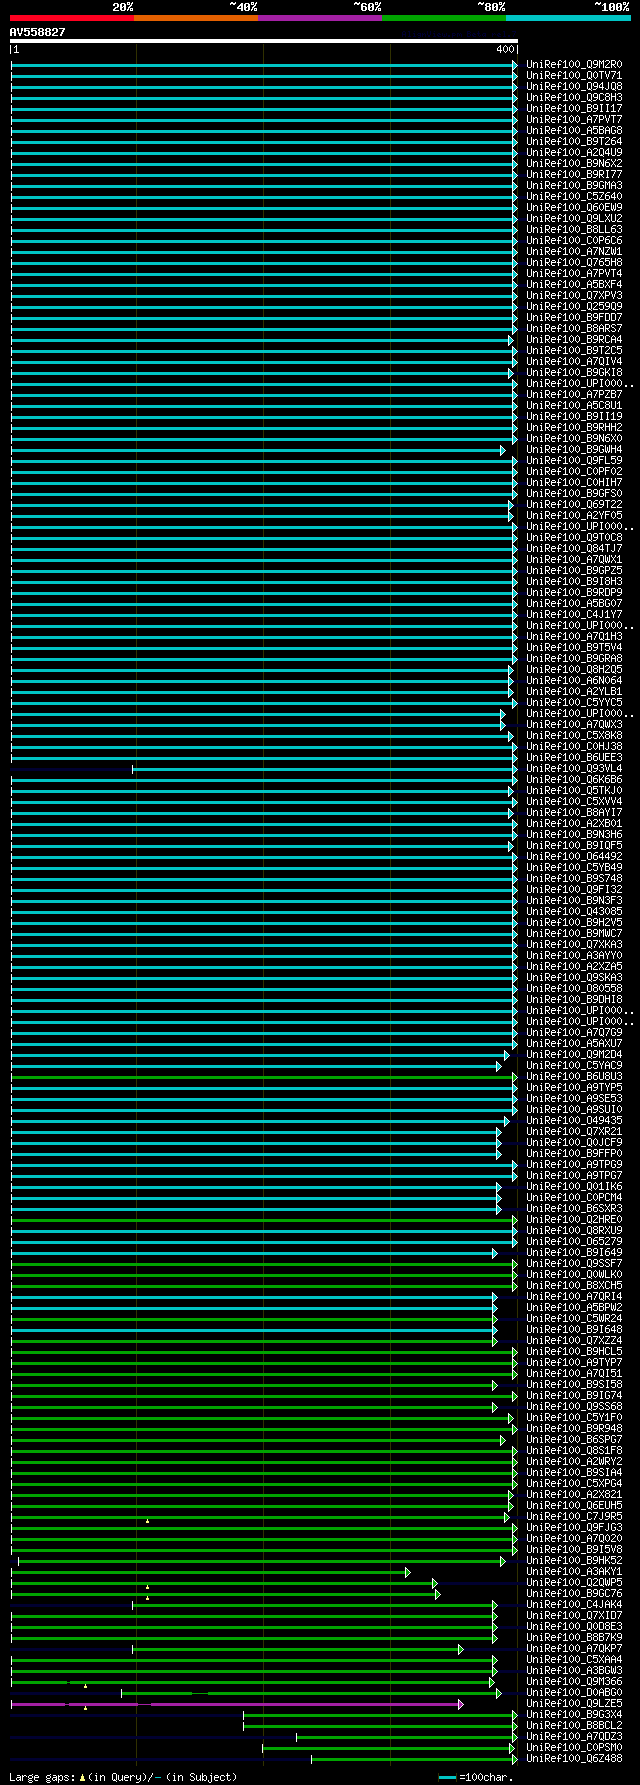Select label UniRef100_C5YAC9
Viewport: 640px width, 1785px height.
point(574,1065)
